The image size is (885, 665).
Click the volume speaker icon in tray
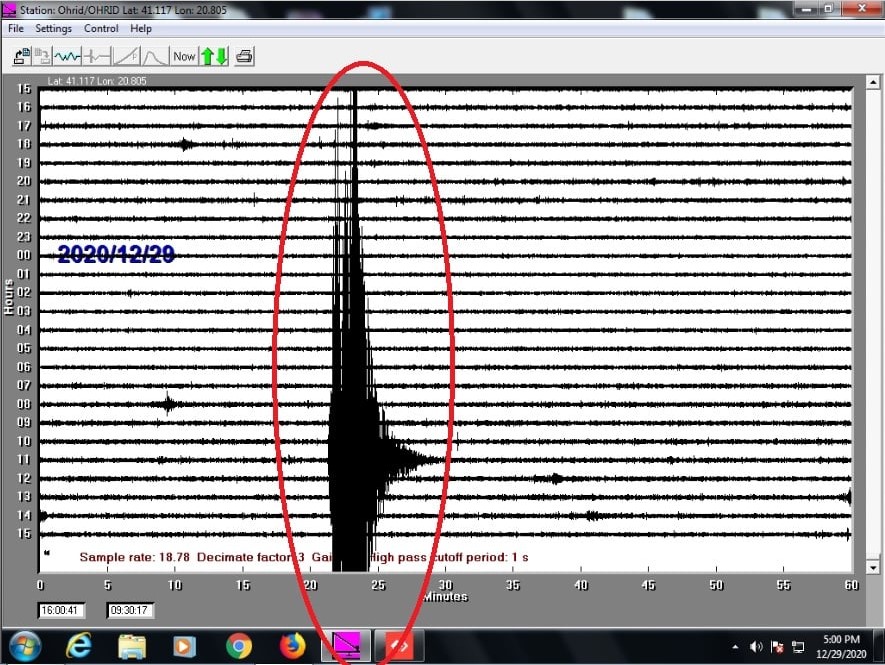point(756,647)
